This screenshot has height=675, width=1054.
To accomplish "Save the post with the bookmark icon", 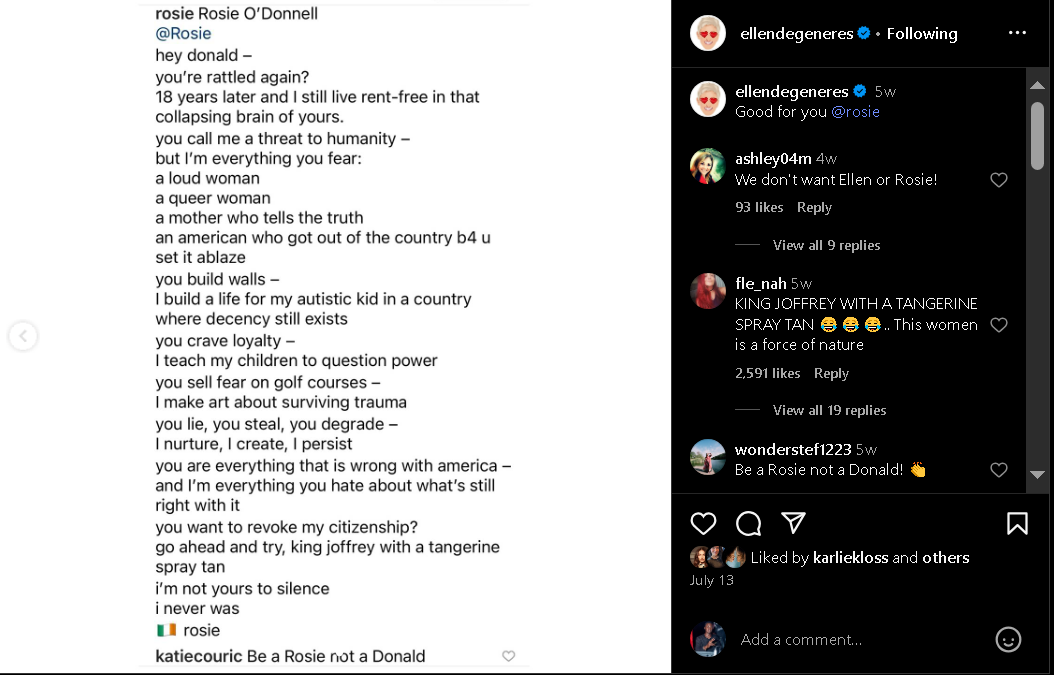I will 1017,523.
